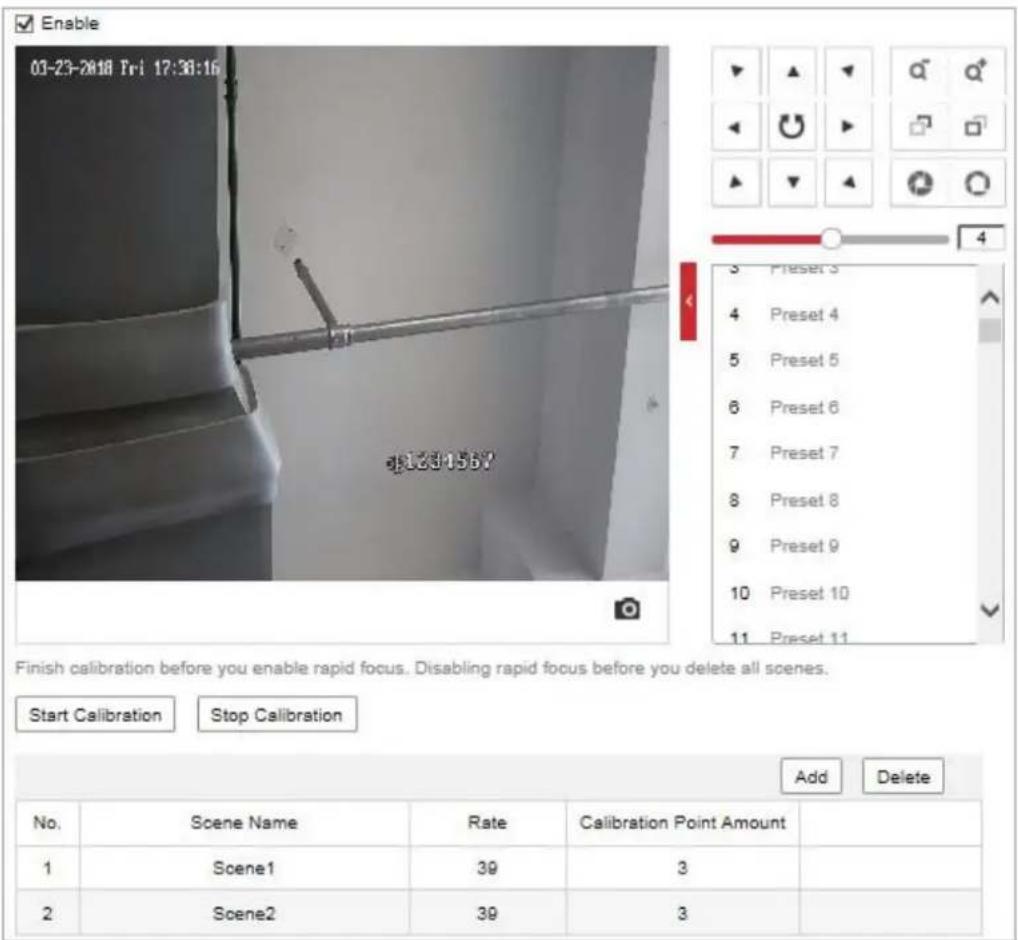Click the zoom out magnifier icon
Screen dimensions: 1018x940
point(919,71)
